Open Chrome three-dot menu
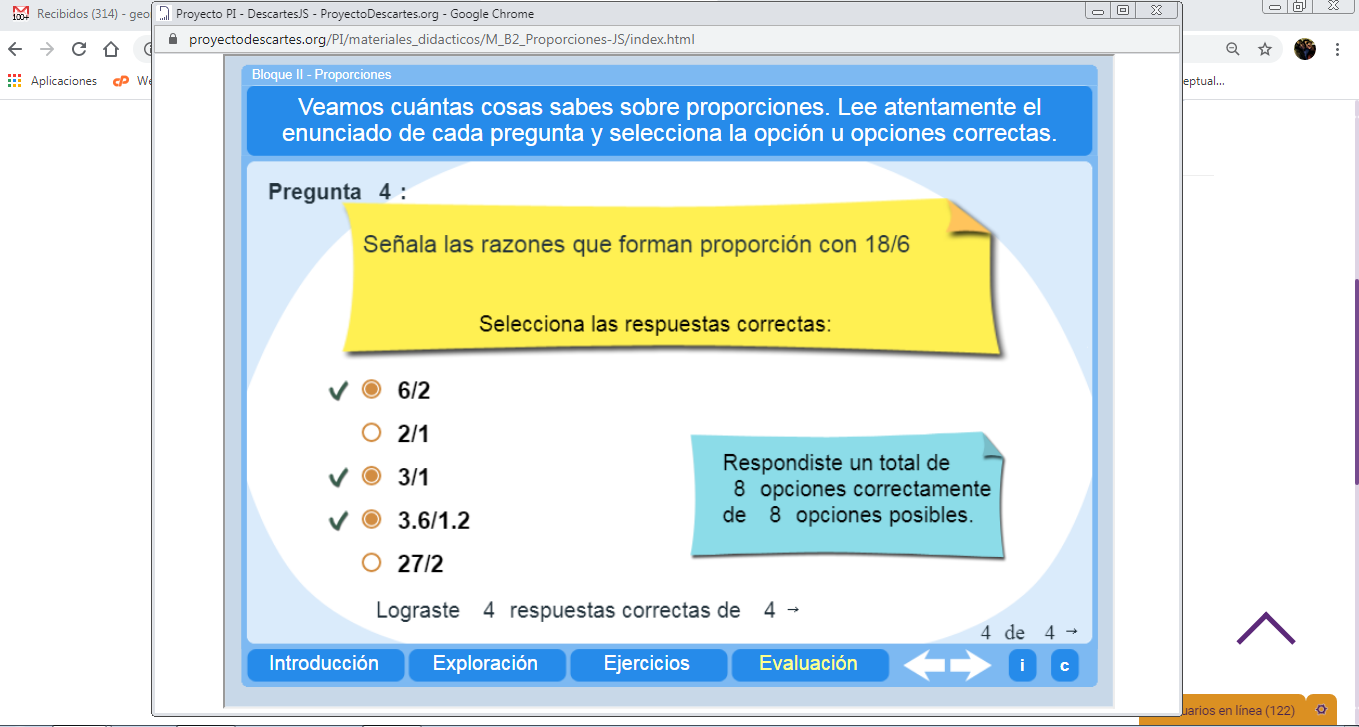Image resolution: width=1359 pixels, height=727 pixels. pos(1338,49)
